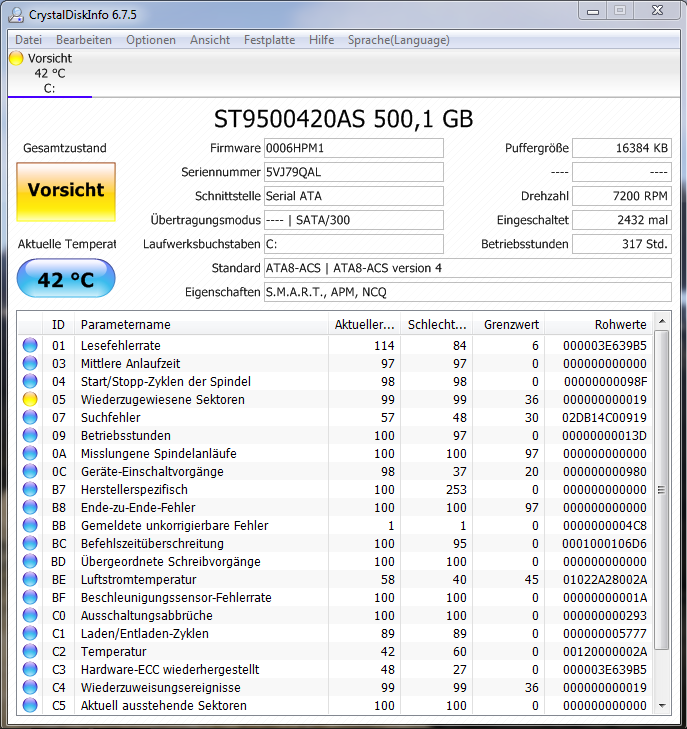Click the status dot for Mittlere Anlaufzeit
This screenshot has width=687, height=729.
(30, 363)
